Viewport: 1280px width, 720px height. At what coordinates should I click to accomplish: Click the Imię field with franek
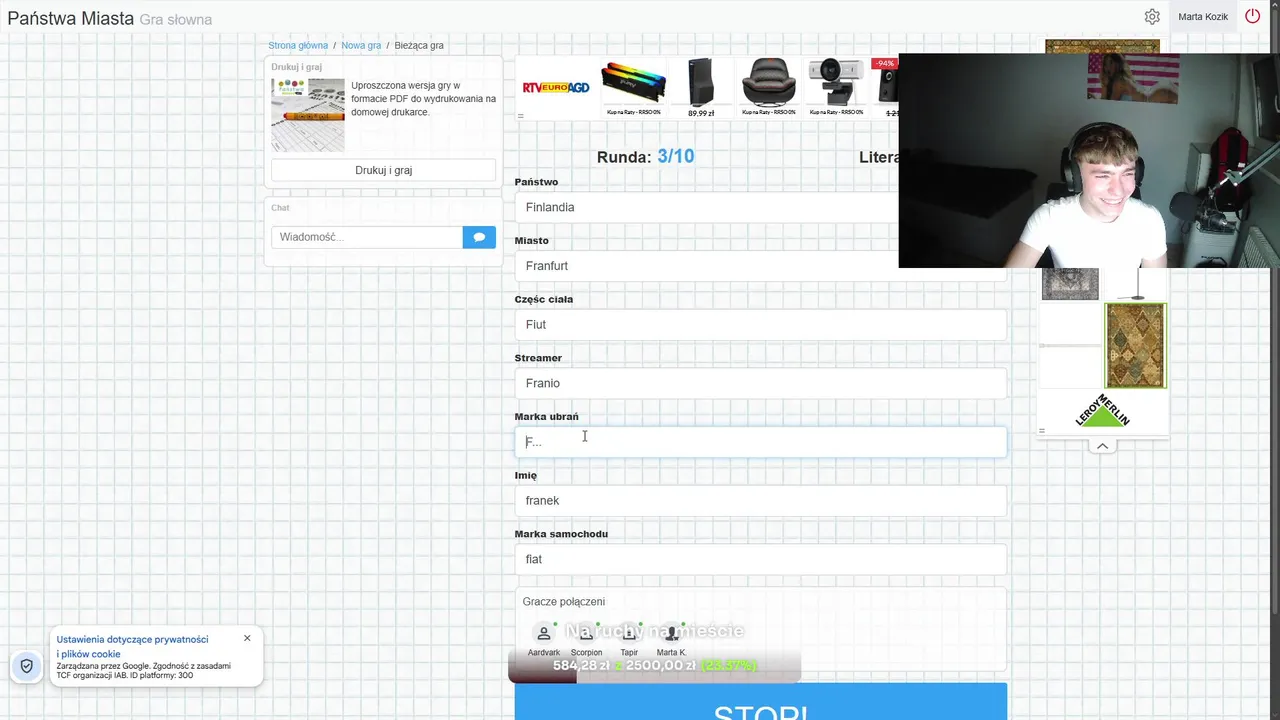point(761,500)
